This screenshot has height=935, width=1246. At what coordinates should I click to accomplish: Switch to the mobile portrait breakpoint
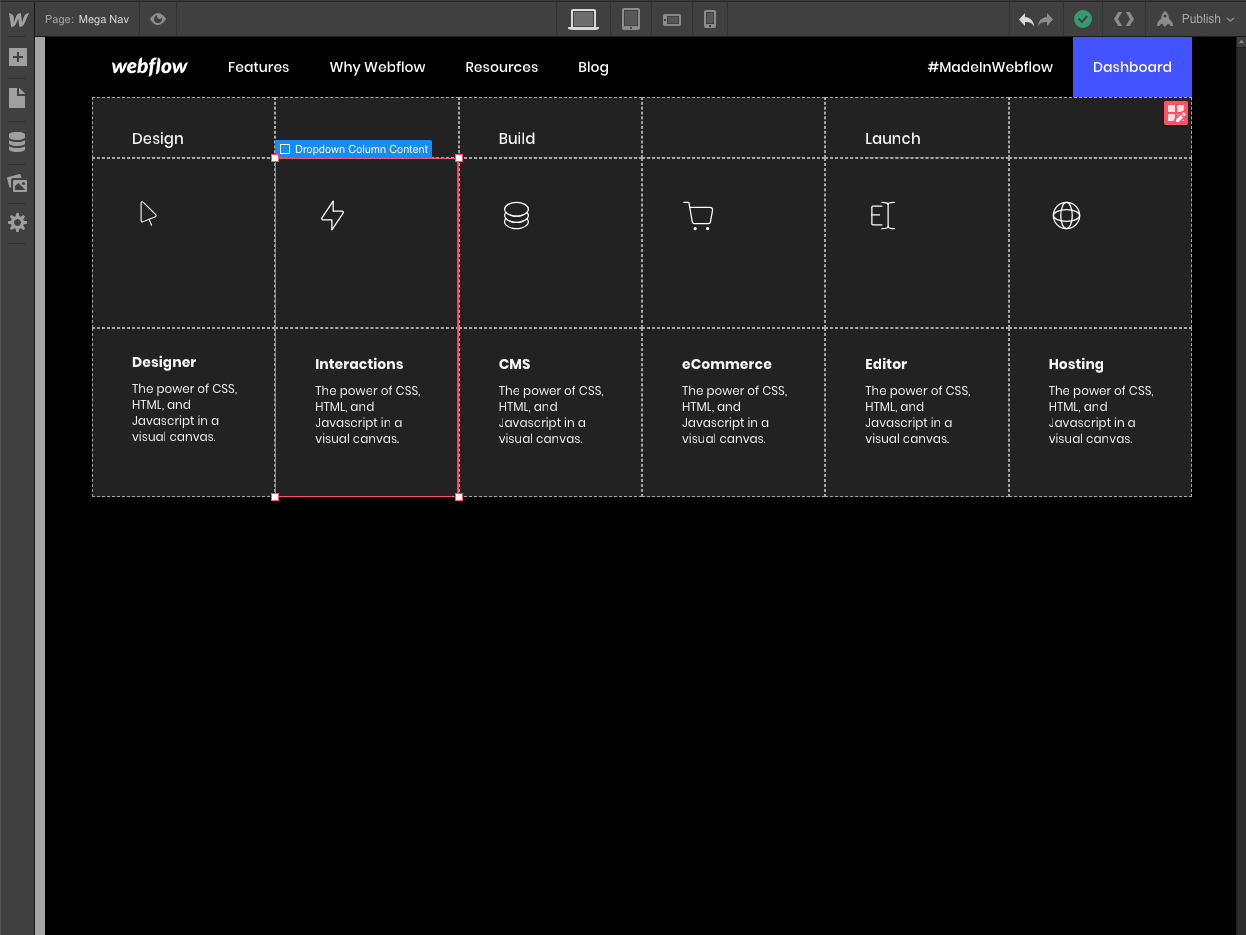click(x=710, y=19)
